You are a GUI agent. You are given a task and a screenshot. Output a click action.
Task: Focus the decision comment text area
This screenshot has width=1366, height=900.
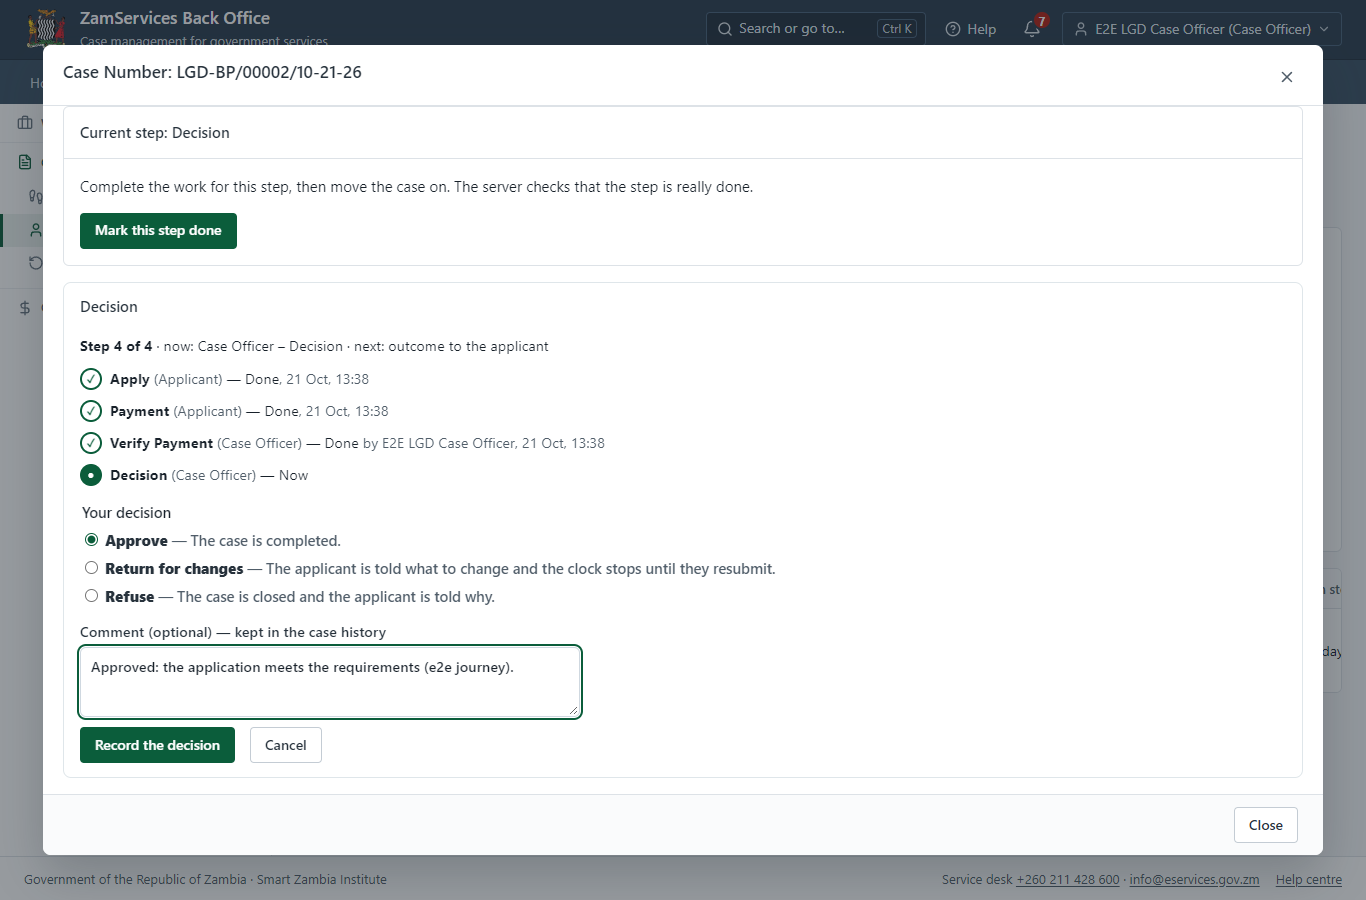(330, 682)
